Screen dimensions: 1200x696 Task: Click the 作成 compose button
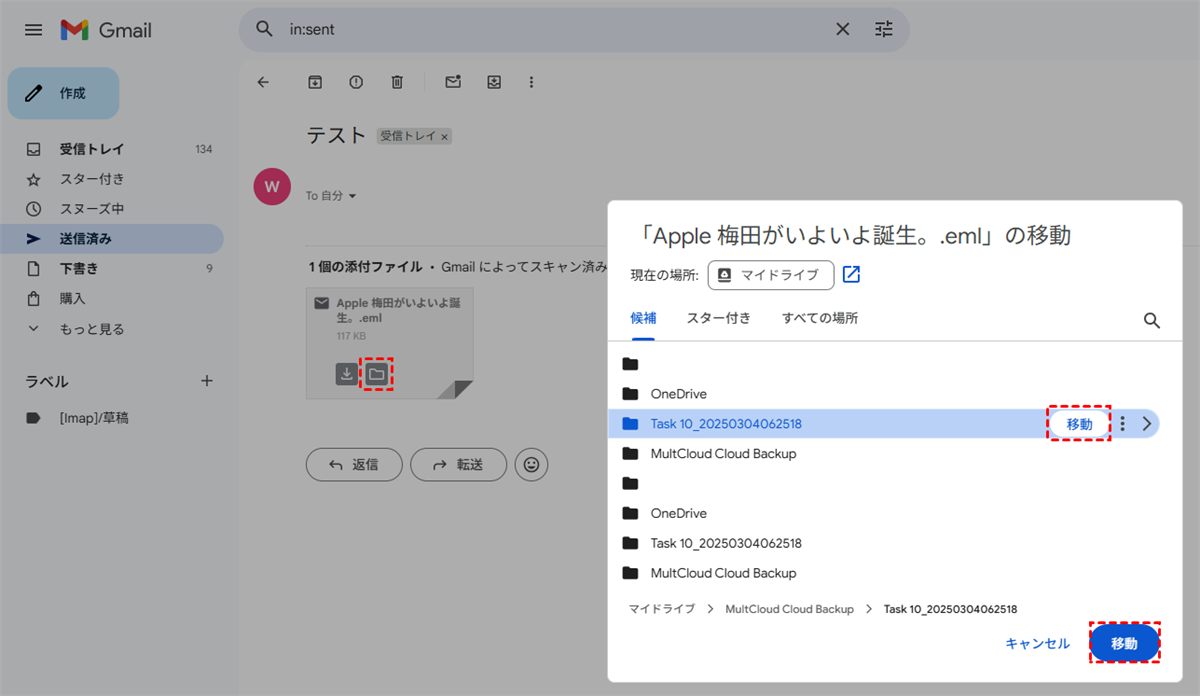tap(64, 93)
